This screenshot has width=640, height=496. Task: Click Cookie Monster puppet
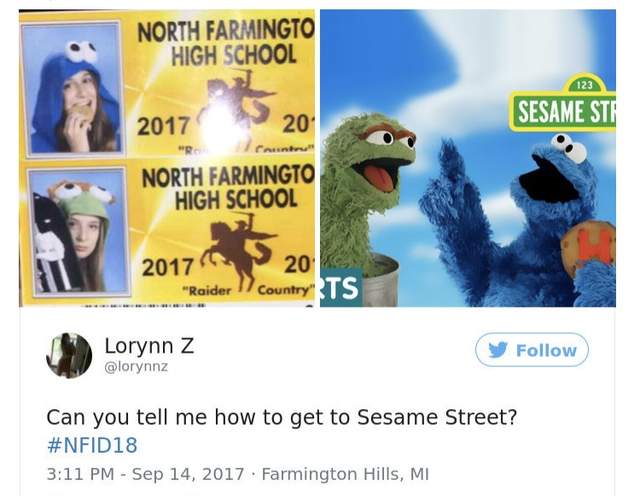pyautogui.click(x=527, y=222)
